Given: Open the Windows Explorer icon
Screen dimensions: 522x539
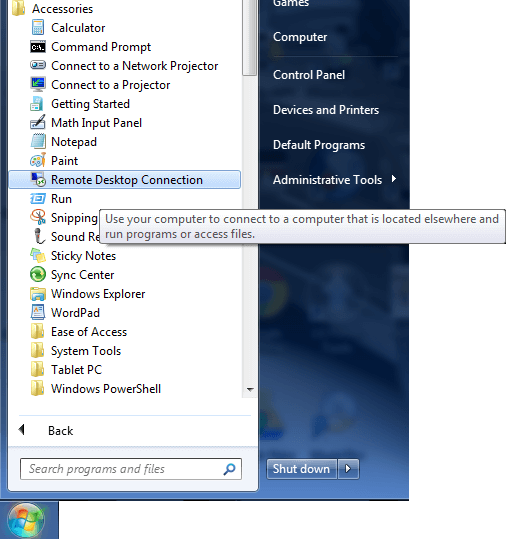Looking at the screenshot, I should [x=37, y=294].
